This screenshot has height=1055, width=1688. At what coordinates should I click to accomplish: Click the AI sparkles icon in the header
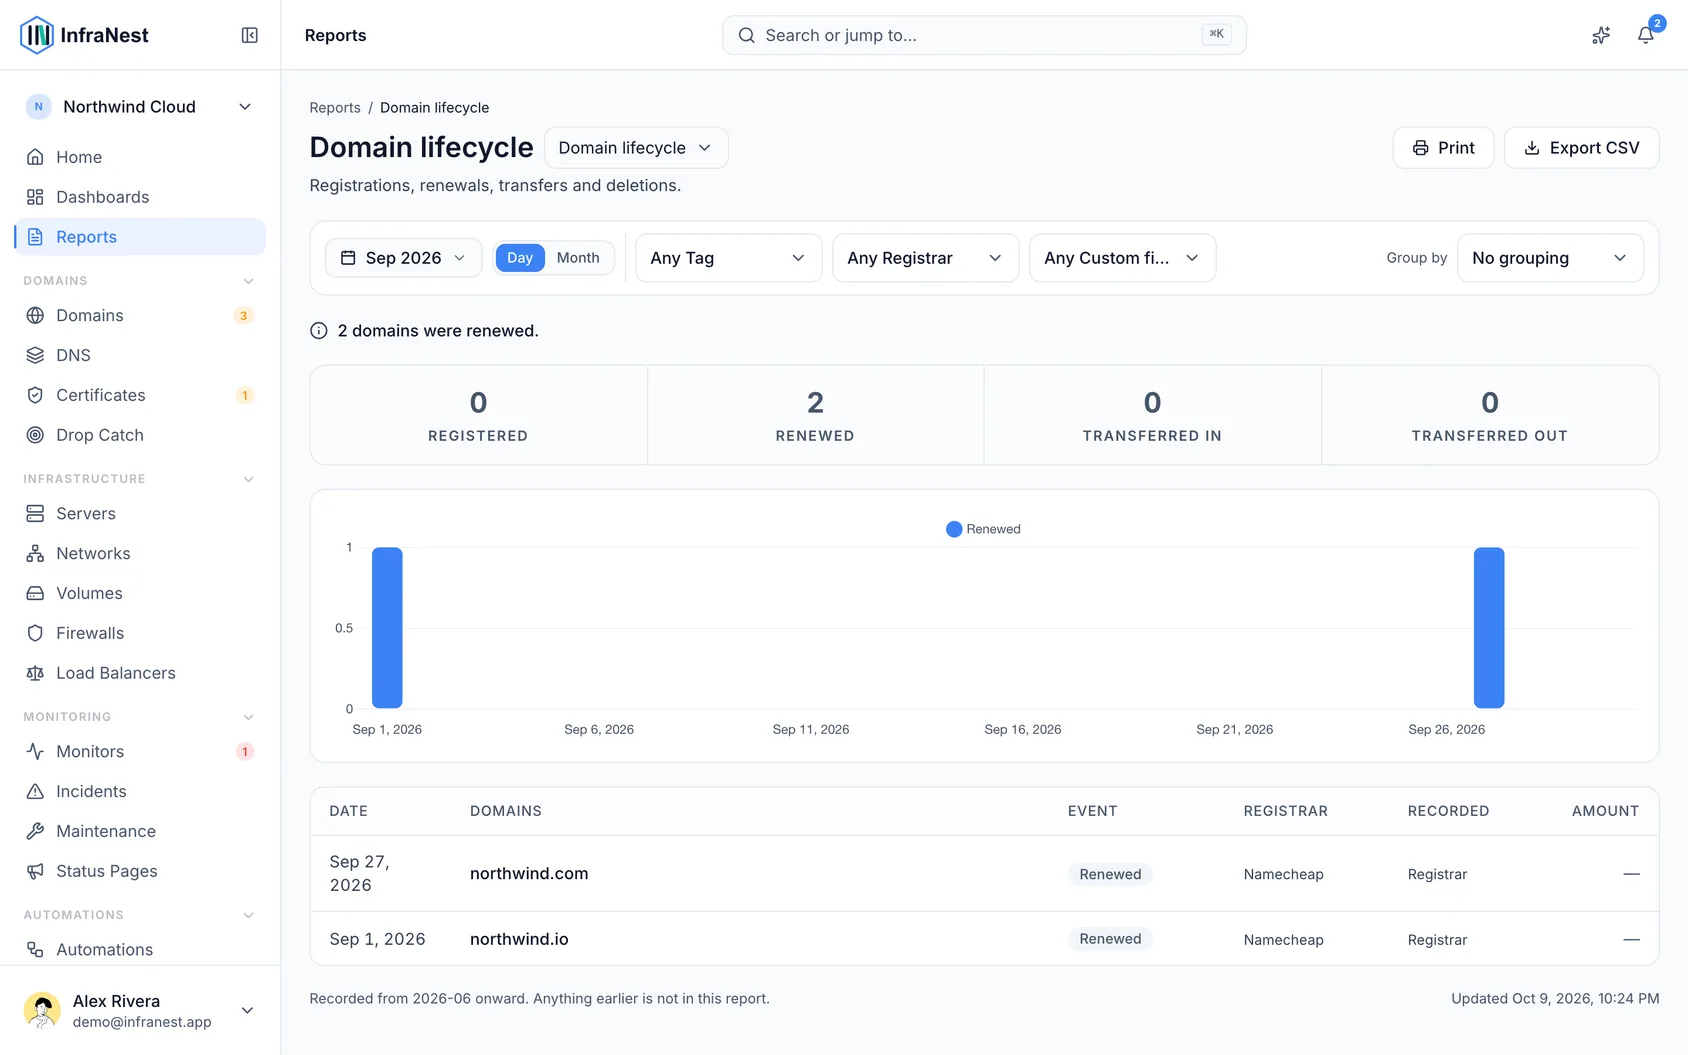click(1601, 35)
